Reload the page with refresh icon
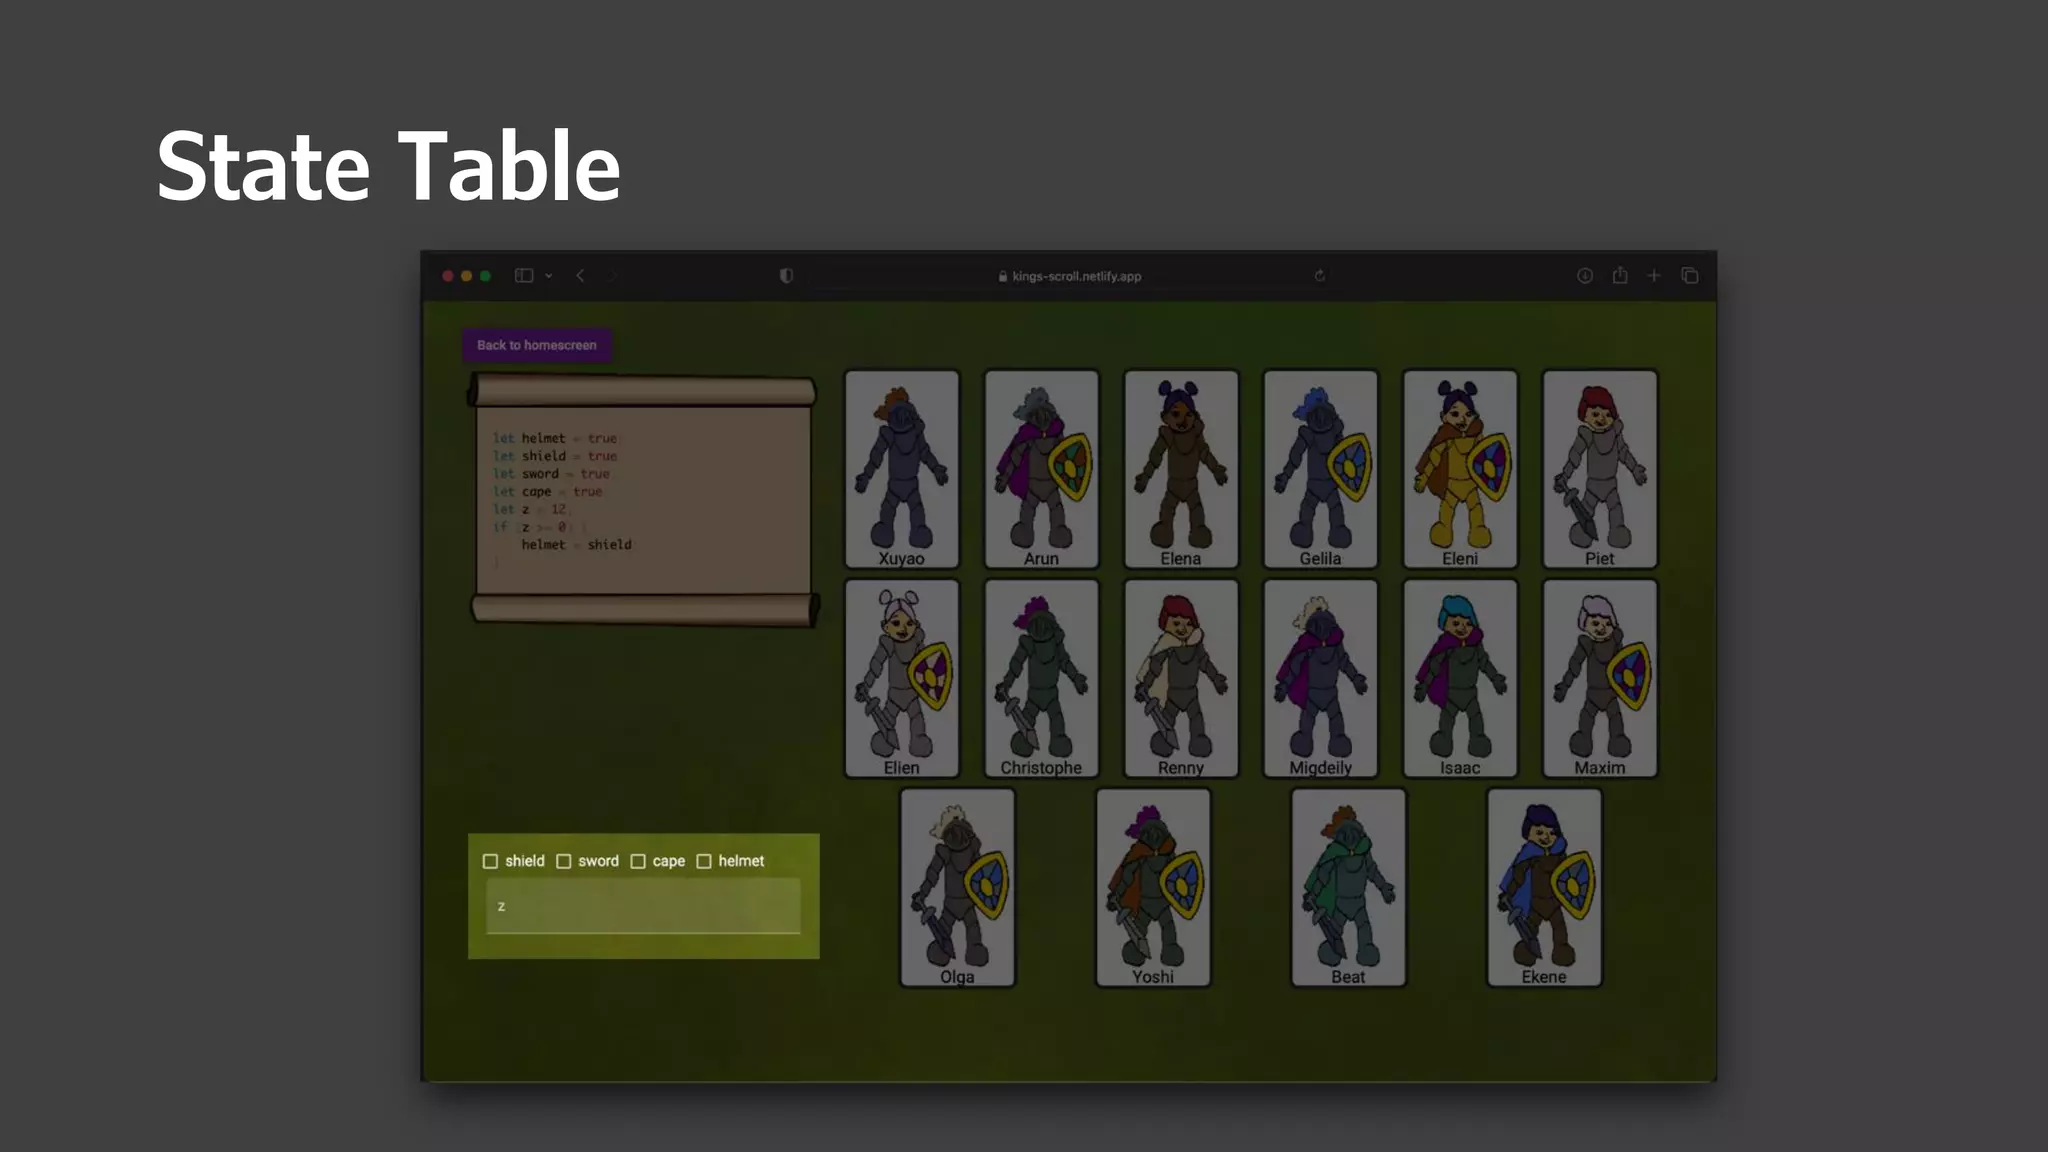The width and height of the screenshot is (2048, 1152). tap(1319, 276)
